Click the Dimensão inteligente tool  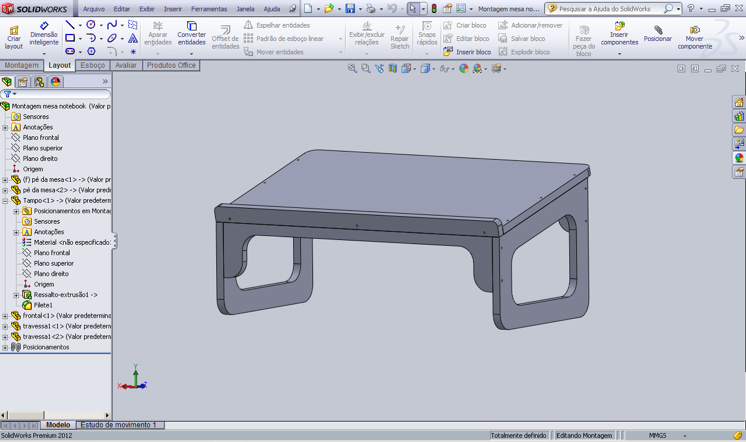coord(44,34)
